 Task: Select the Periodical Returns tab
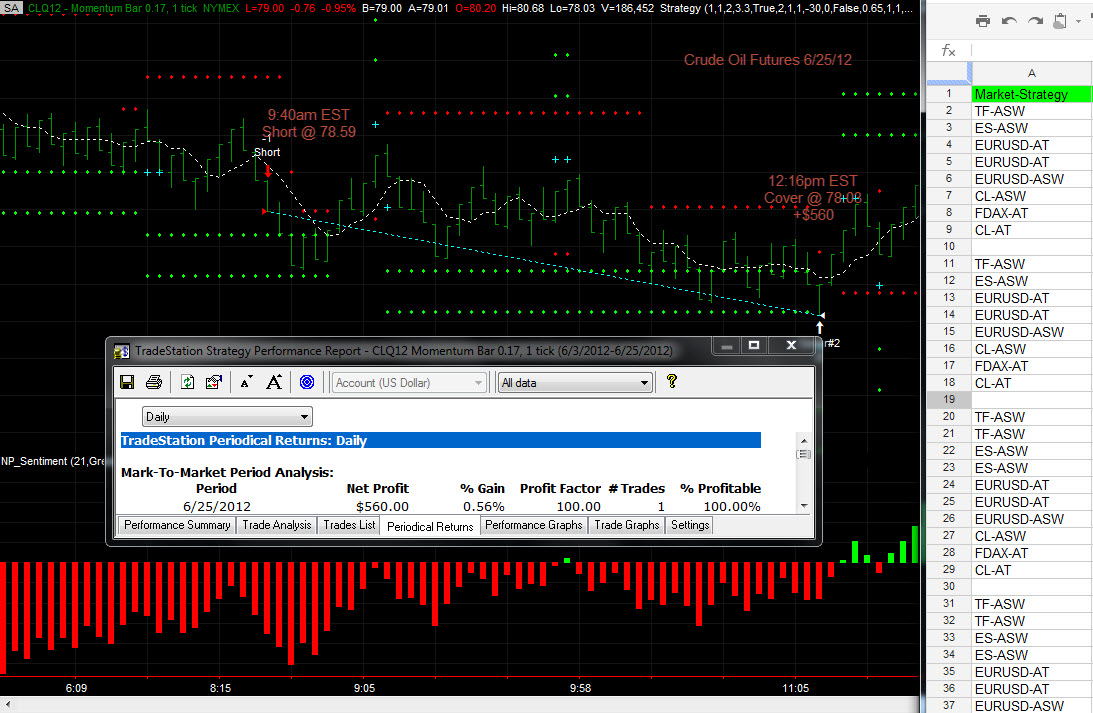(430, 526)
